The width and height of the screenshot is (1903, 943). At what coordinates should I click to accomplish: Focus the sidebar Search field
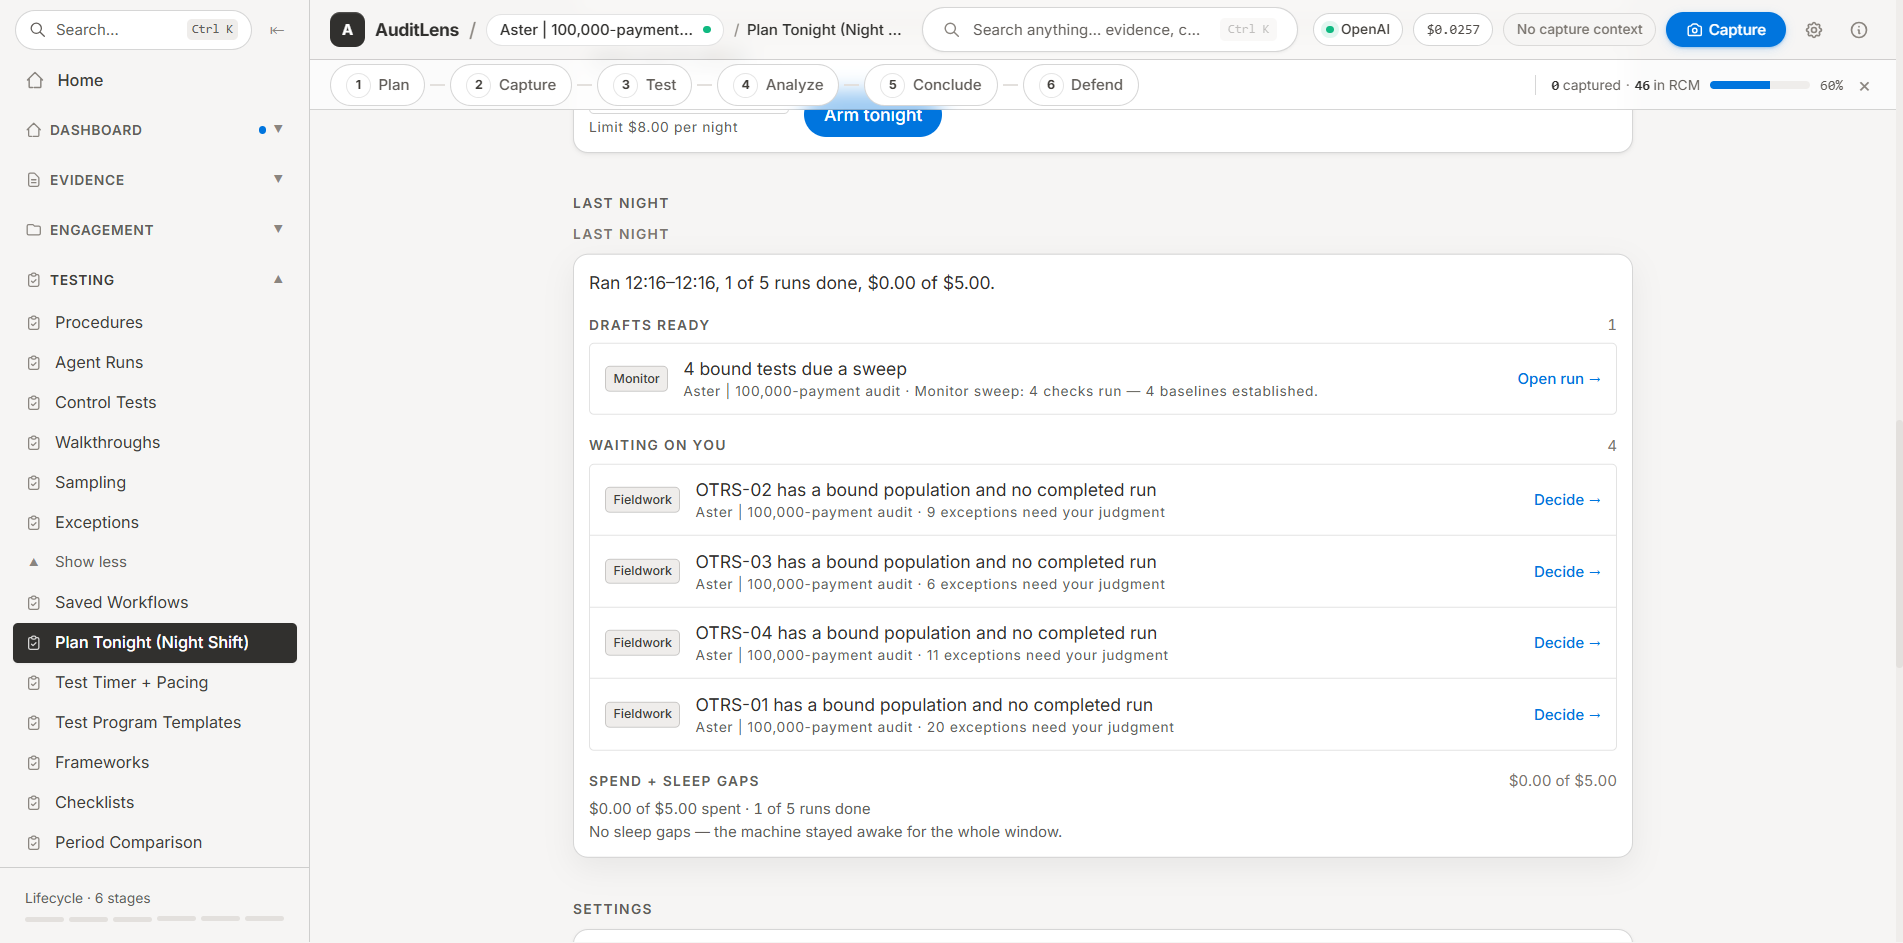click(x=133, y=30)
